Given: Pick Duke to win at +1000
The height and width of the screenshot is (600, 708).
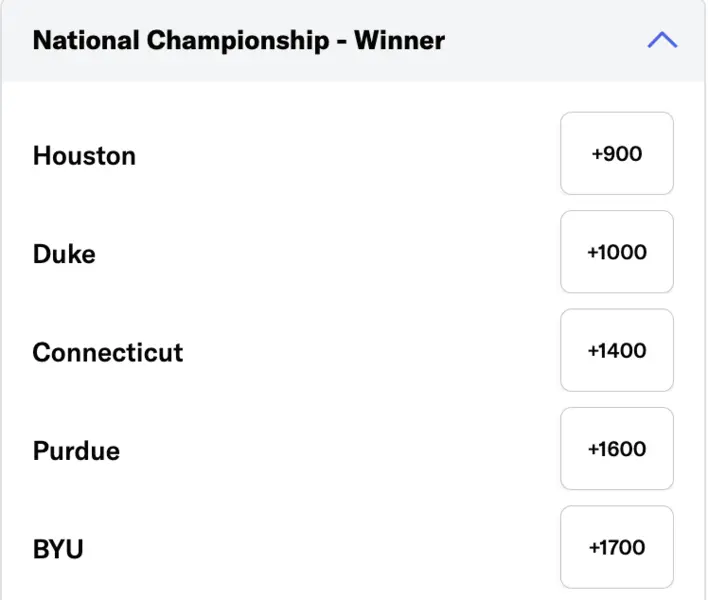Looking at the screenshot, I should [x=616, y=252].
